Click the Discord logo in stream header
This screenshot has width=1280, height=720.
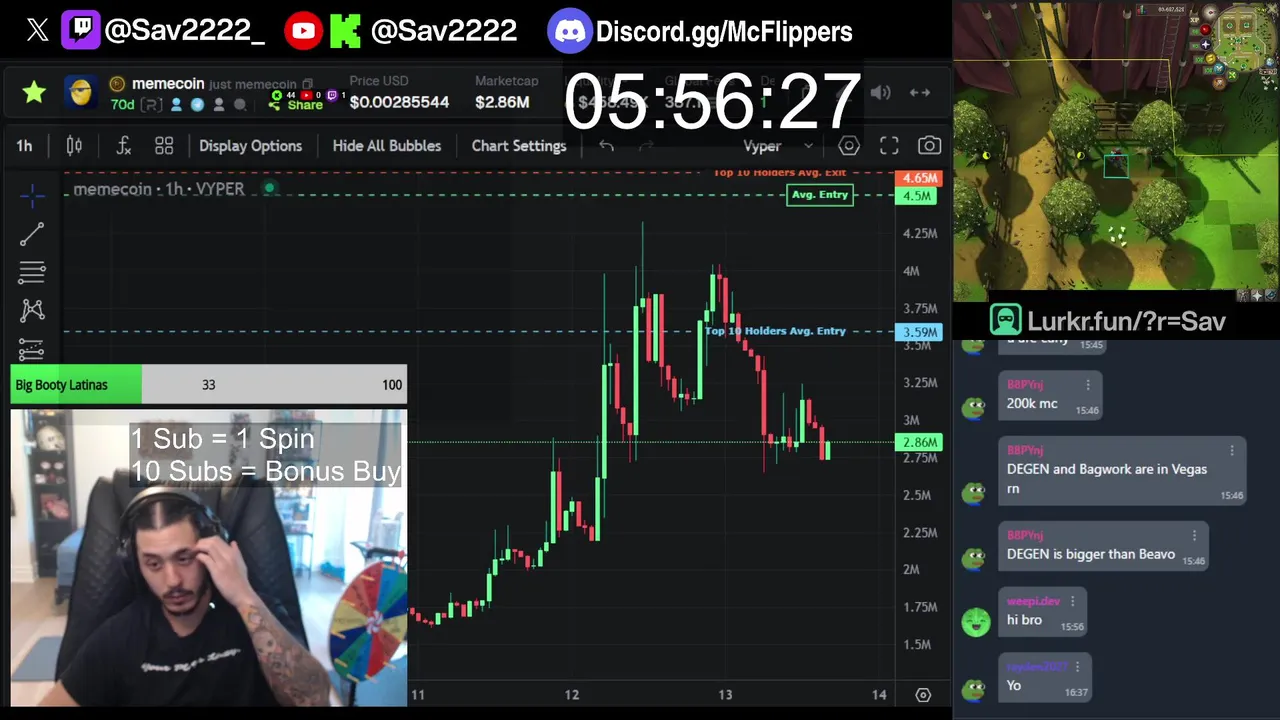[570, 31]
